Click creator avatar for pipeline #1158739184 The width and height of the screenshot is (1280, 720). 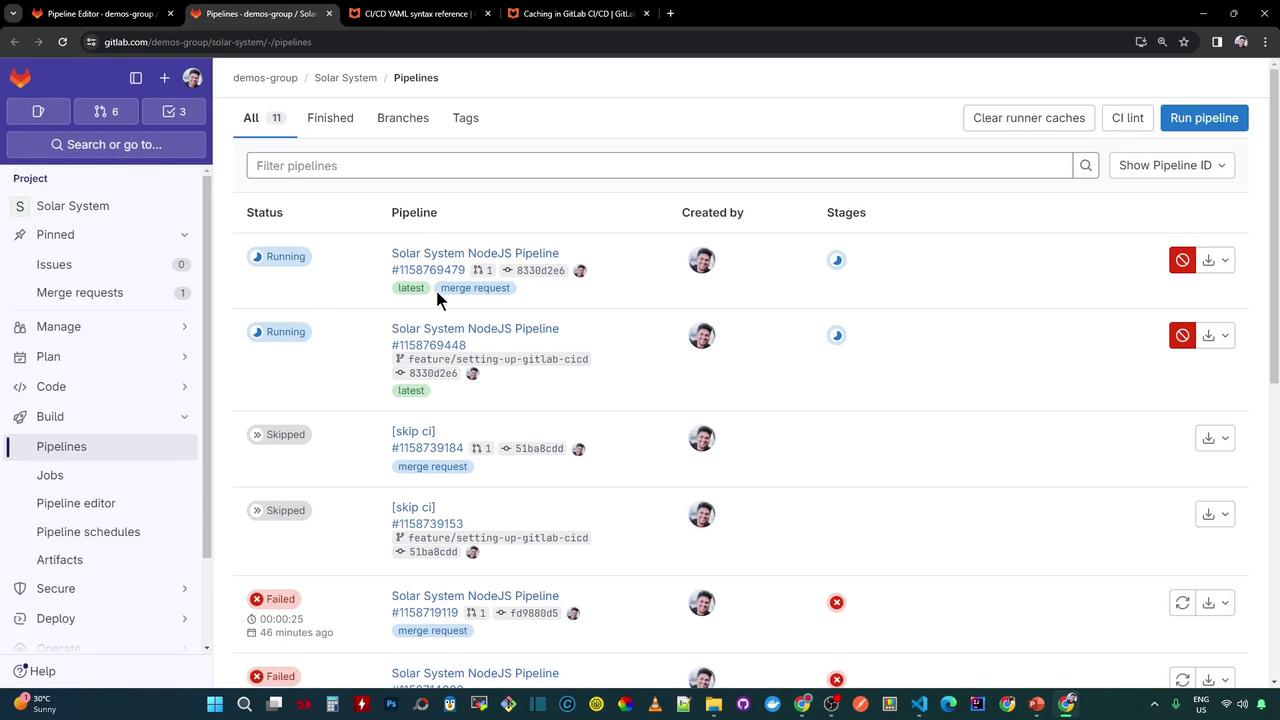pos(702,438)
